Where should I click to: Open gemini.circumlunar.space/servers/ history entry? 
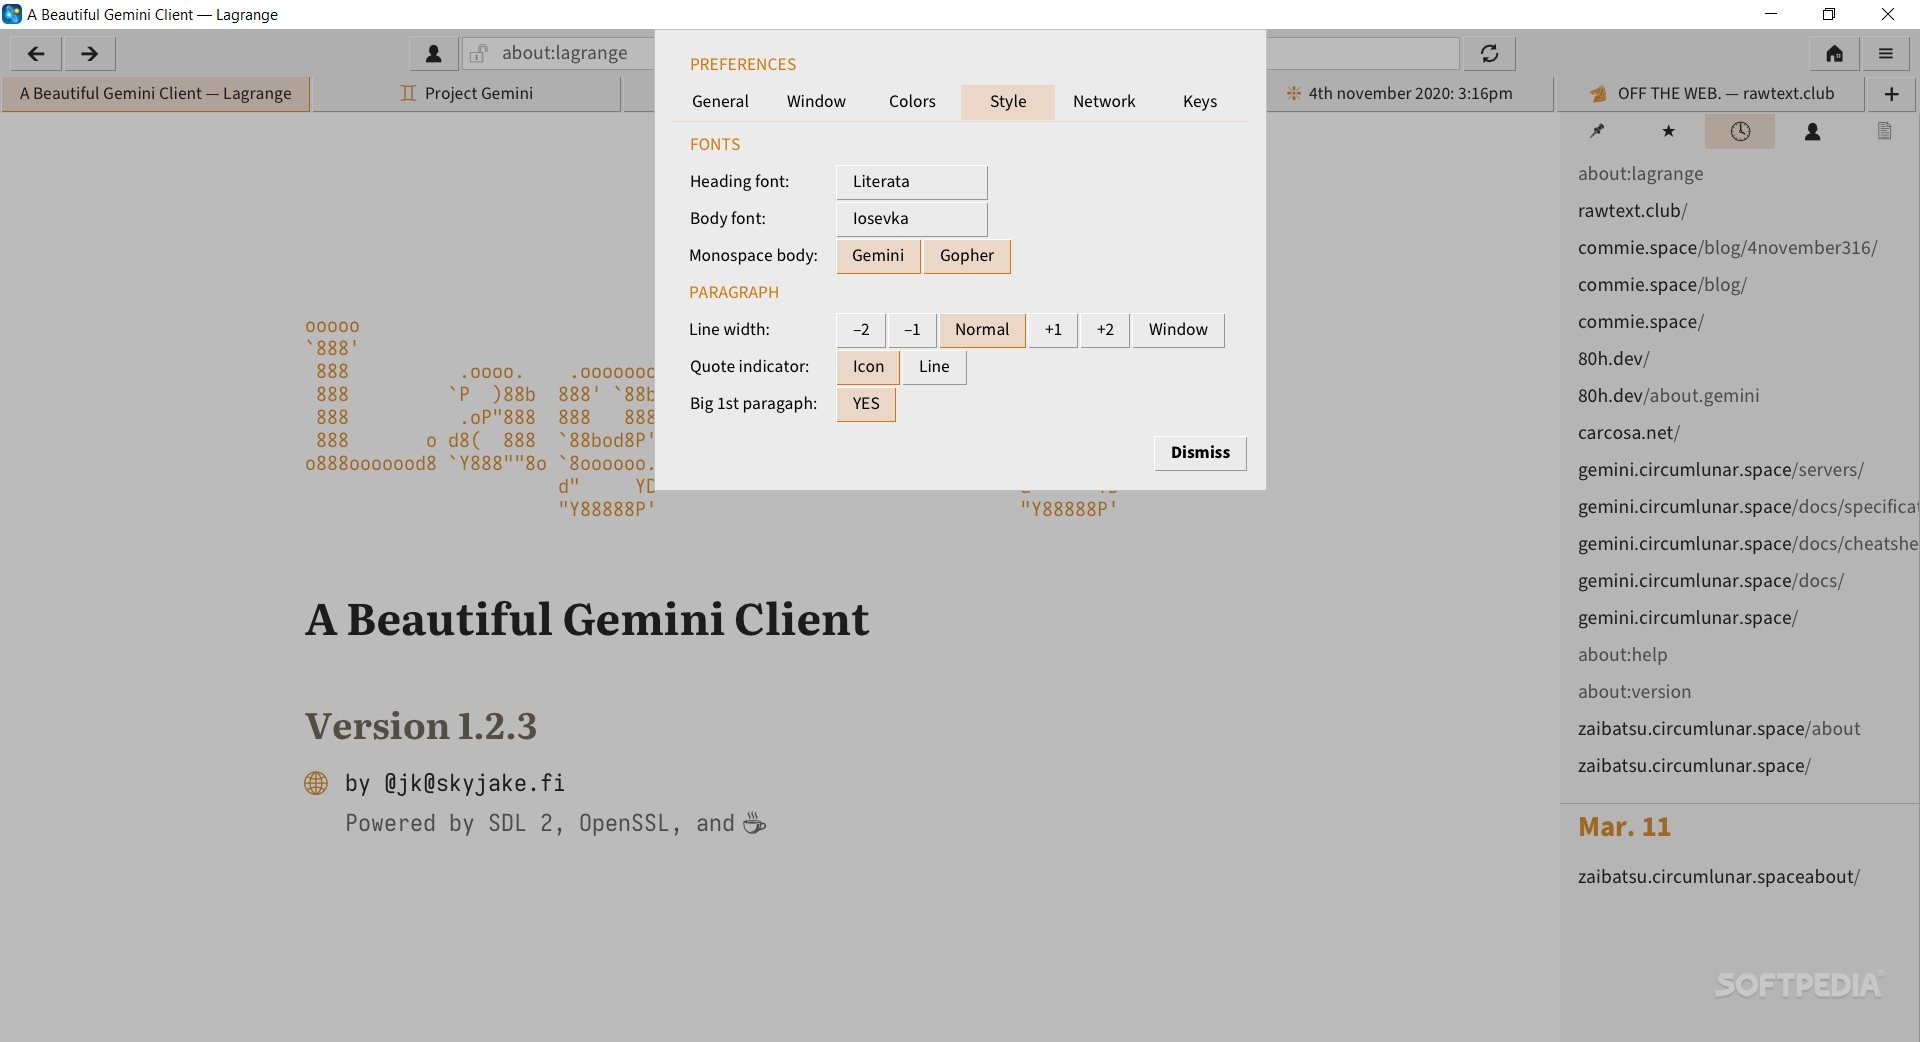point(1738,470)
